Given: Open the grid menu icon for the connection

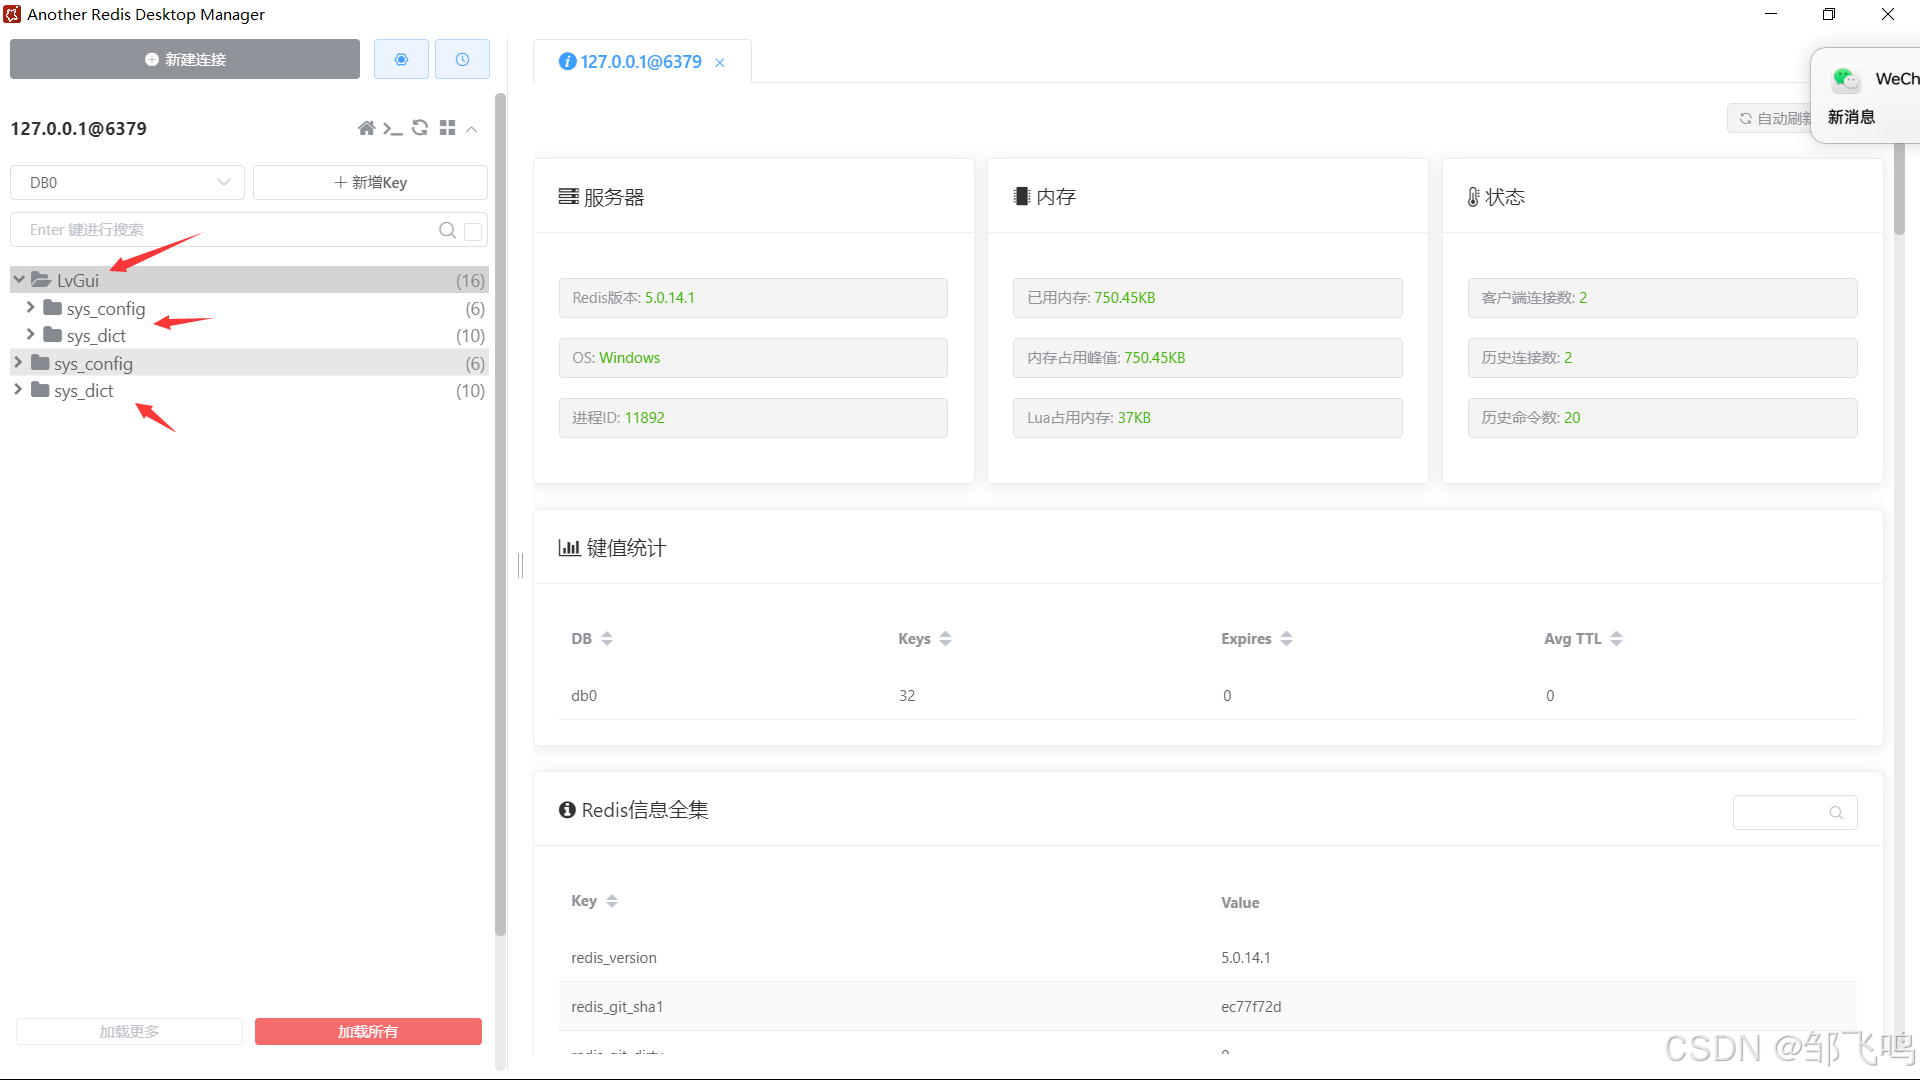Looking at the screenshot, I should pyautogui.click(x=447, y=128).
